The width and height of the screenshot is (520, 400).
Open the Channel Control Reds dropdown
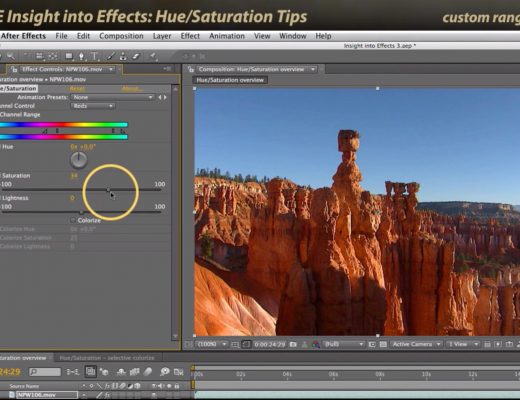[x=93, y=106]
